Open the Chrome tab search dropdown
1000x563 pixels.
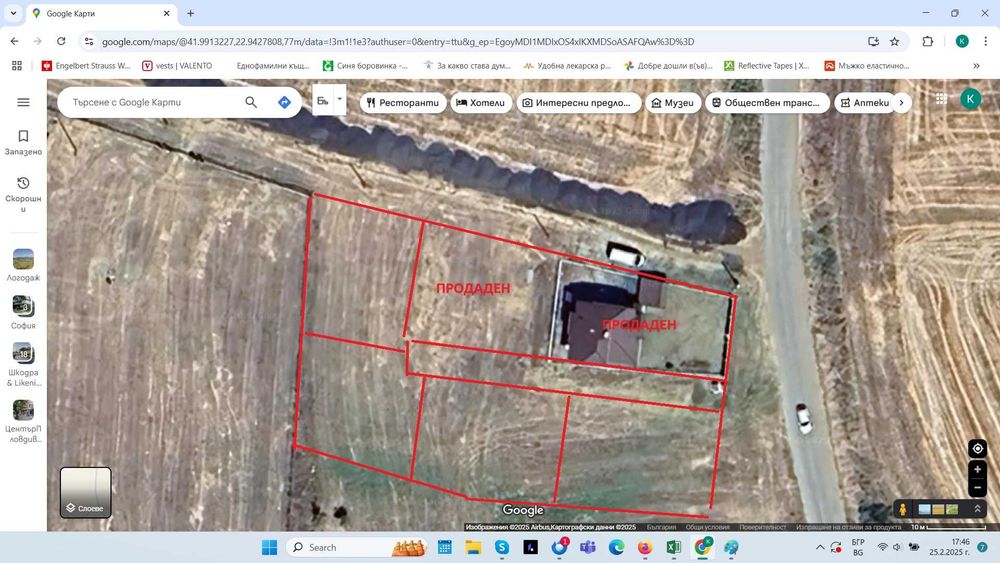pos(13,13)
